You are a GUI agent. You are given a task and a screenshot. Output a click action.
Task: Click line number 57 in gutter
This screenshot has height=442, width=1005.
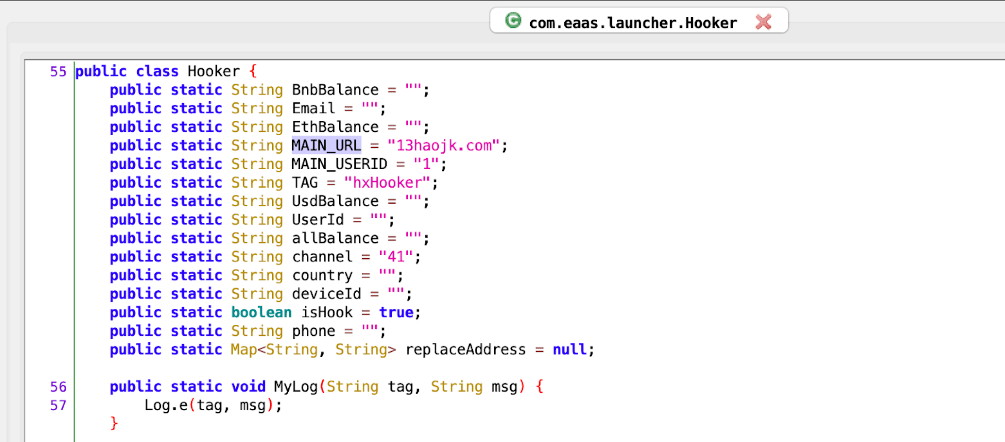(58, 405)
